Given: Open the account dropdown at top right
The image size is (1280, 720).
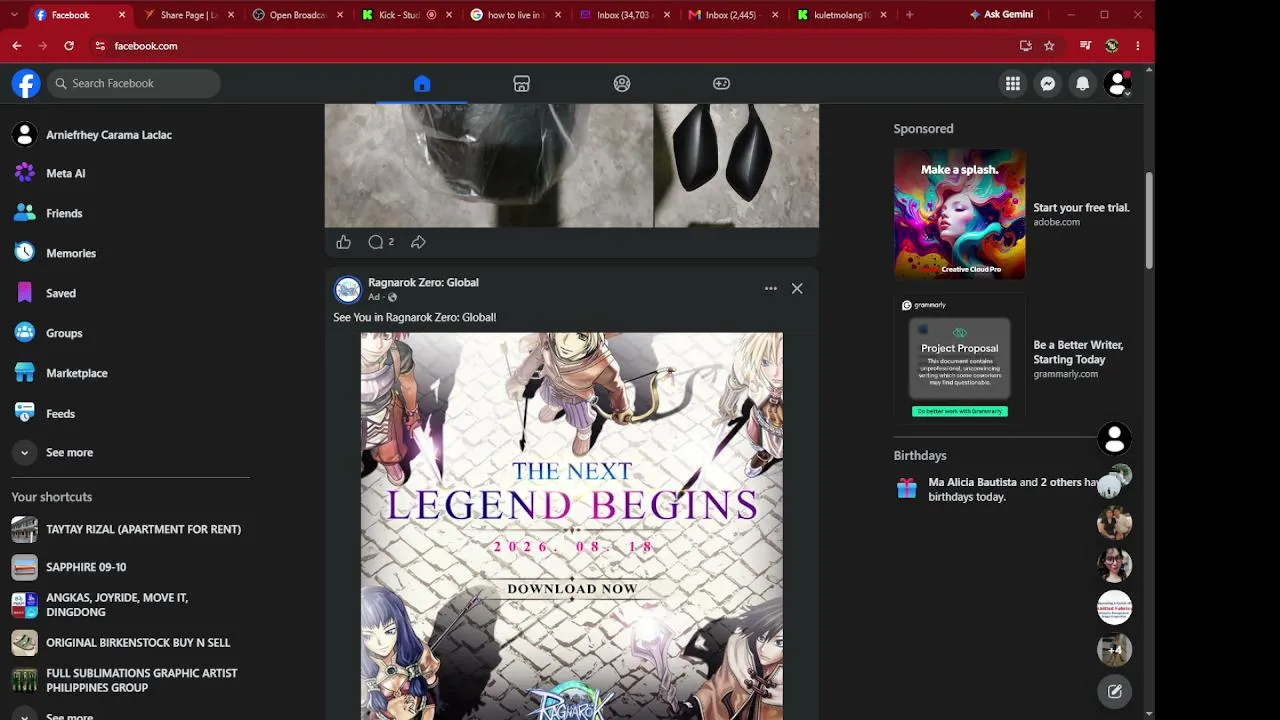Looking at the screenshot, I should 1117,84.
